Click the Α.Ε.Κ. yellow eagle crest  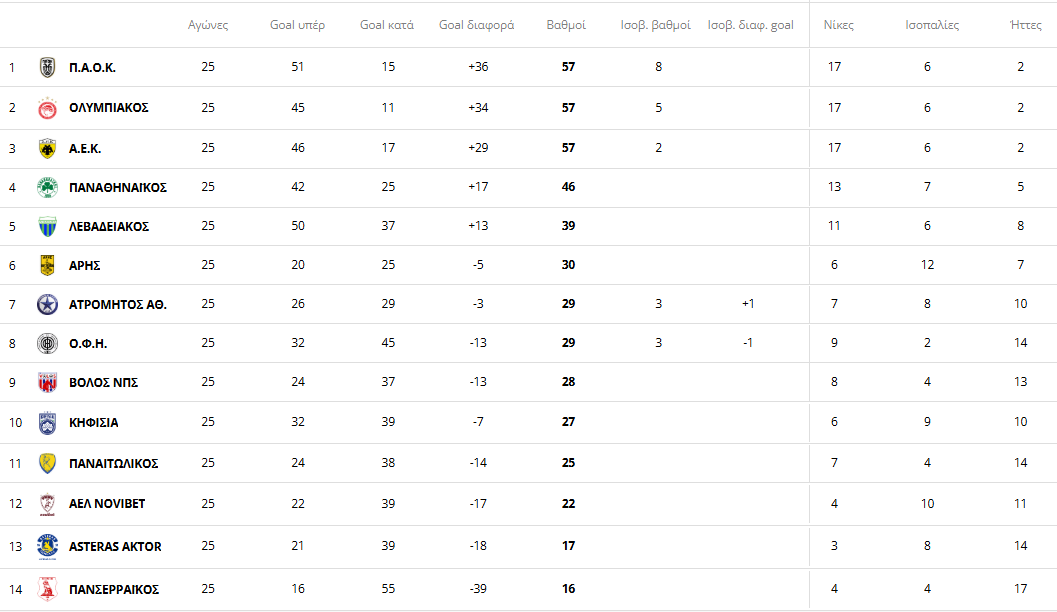point(47,148)
